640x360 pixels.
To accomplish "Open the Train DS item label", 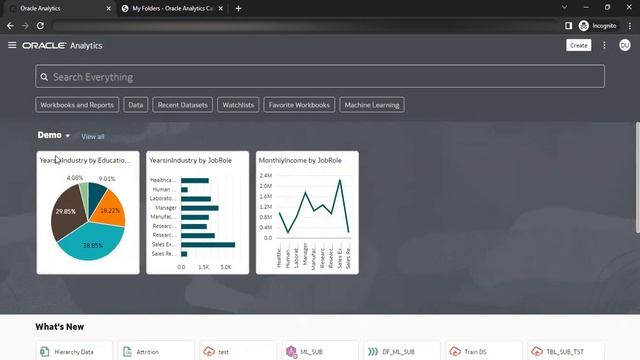I will tap(476, 352).
